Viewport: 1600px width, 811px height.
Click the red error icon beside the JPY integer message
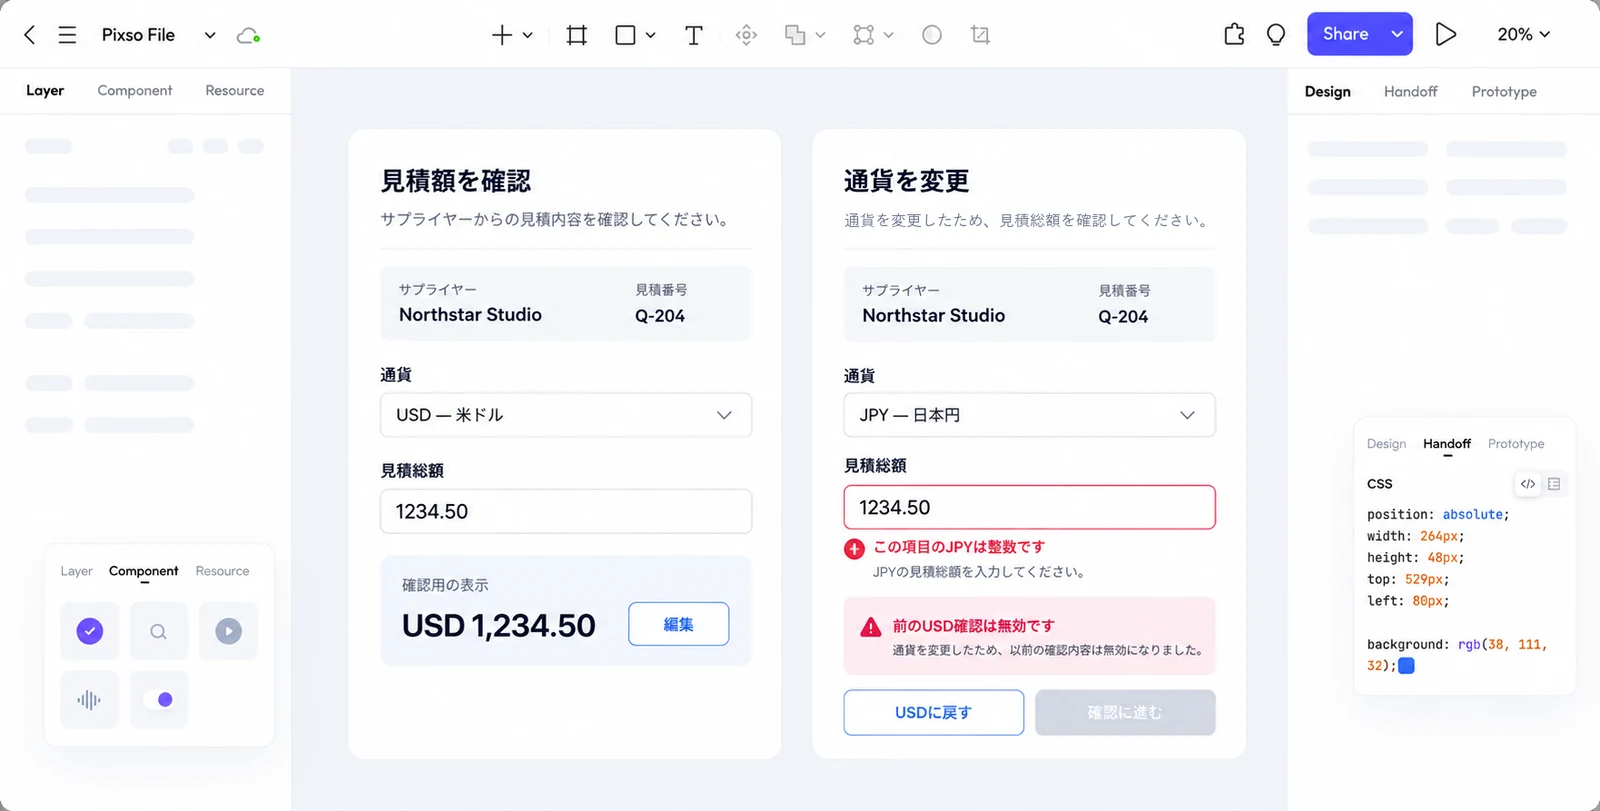coord(854,548)
